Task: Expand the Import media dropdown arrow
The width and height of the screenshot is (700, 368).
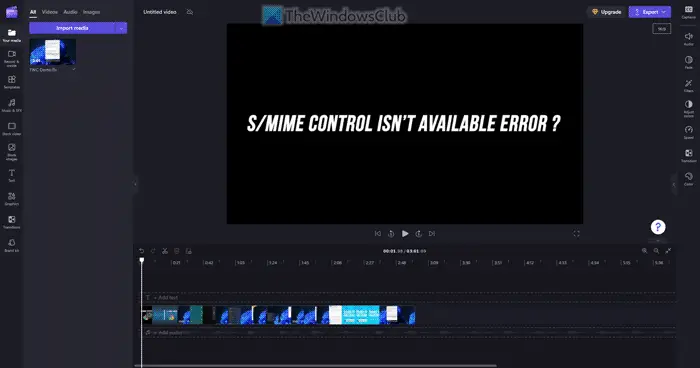Action: (121, 28)
